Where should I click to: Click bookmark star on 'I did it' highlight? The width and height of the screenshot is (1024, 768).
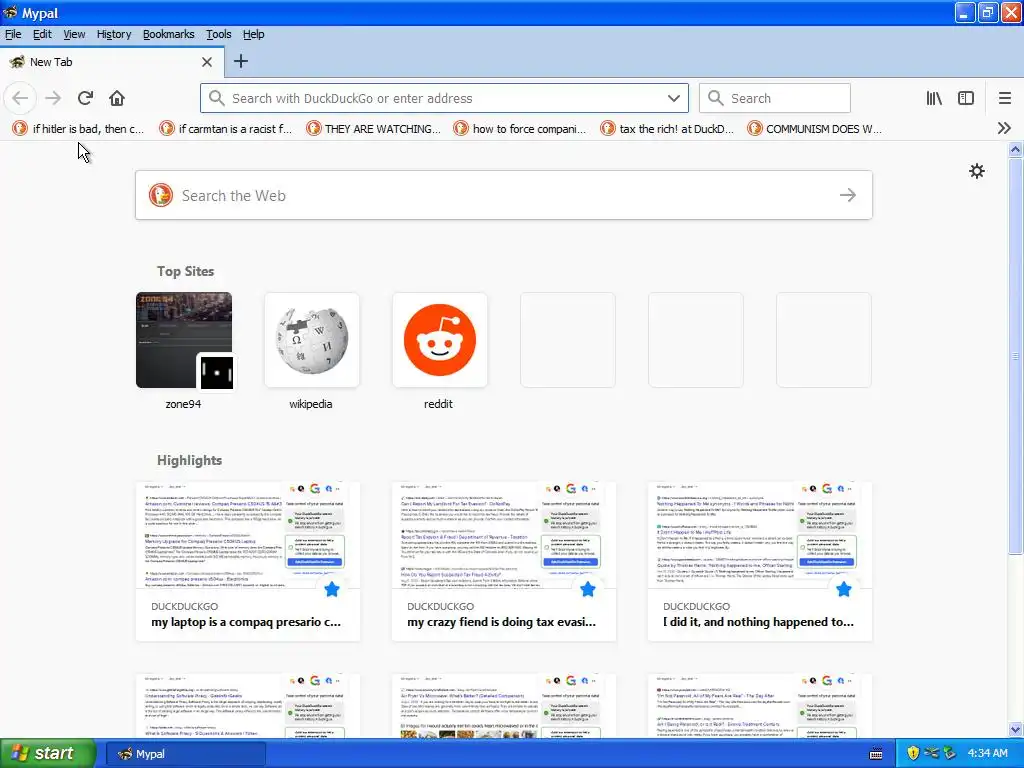(x=844, y=589)
